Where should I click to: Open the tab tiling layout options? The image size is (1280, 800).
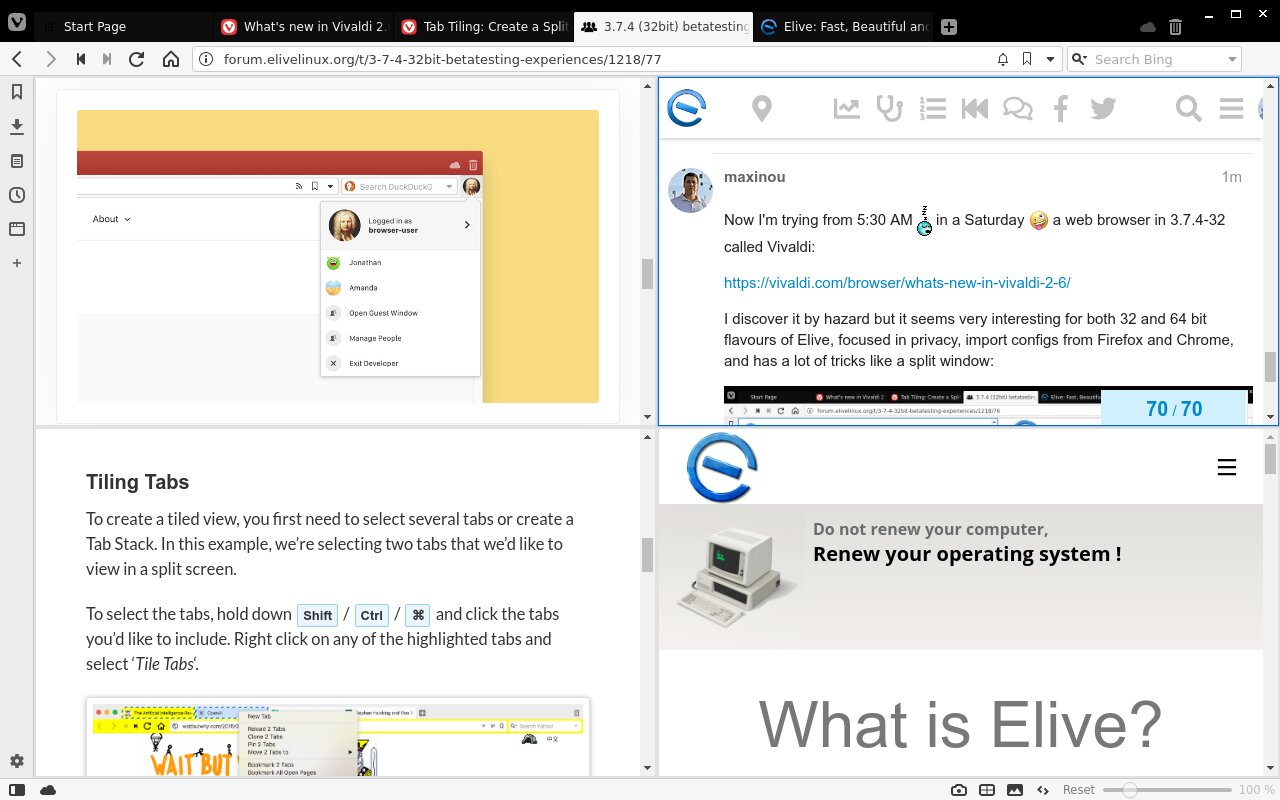987,789
